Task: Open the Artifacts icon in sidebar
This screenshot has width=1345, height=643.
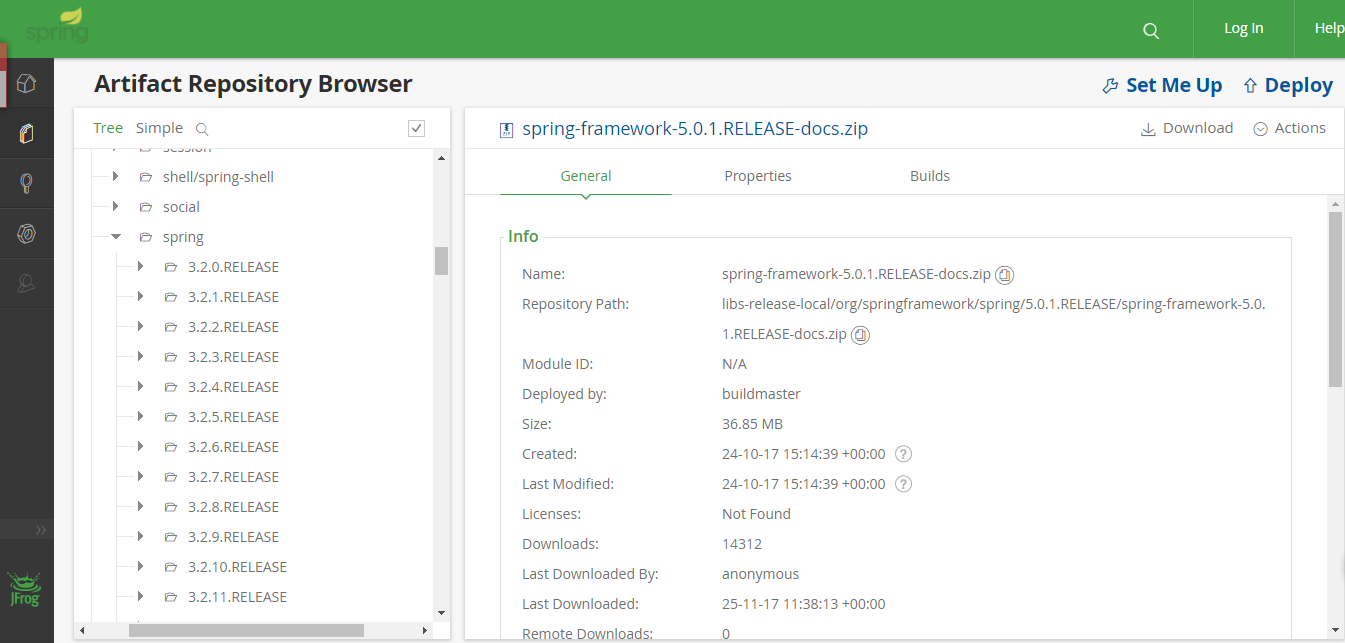Action: coord(27,133)
